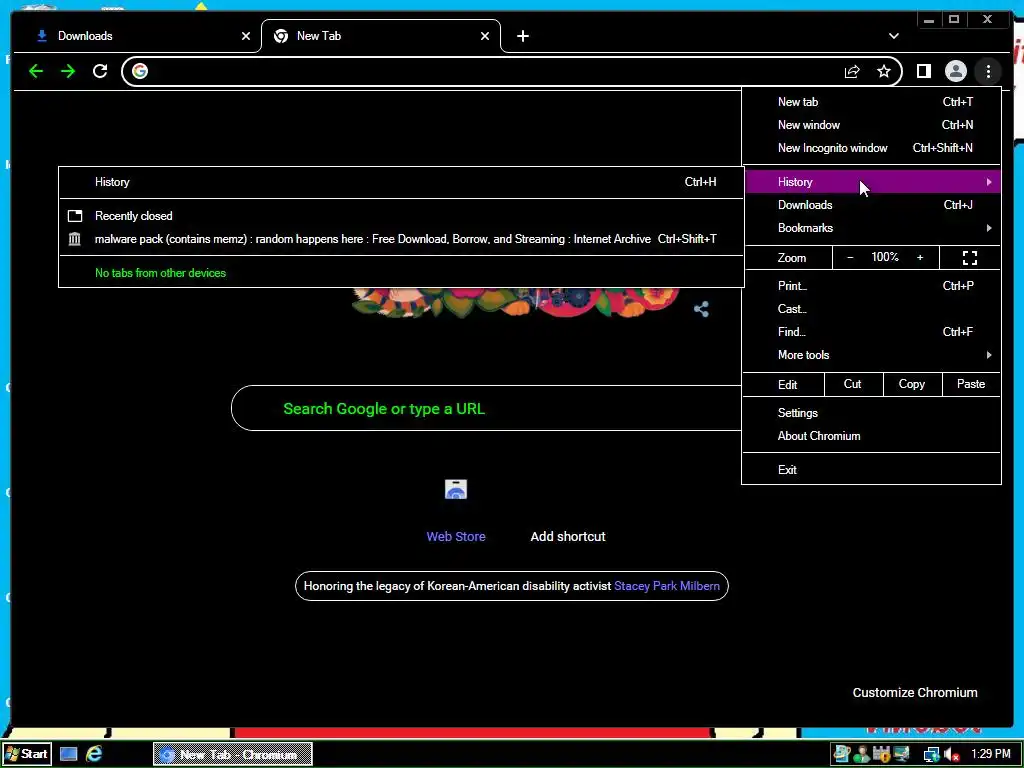Click Customize Chromium button
This screenshot has height=768, width=1024.
point(915,692)
